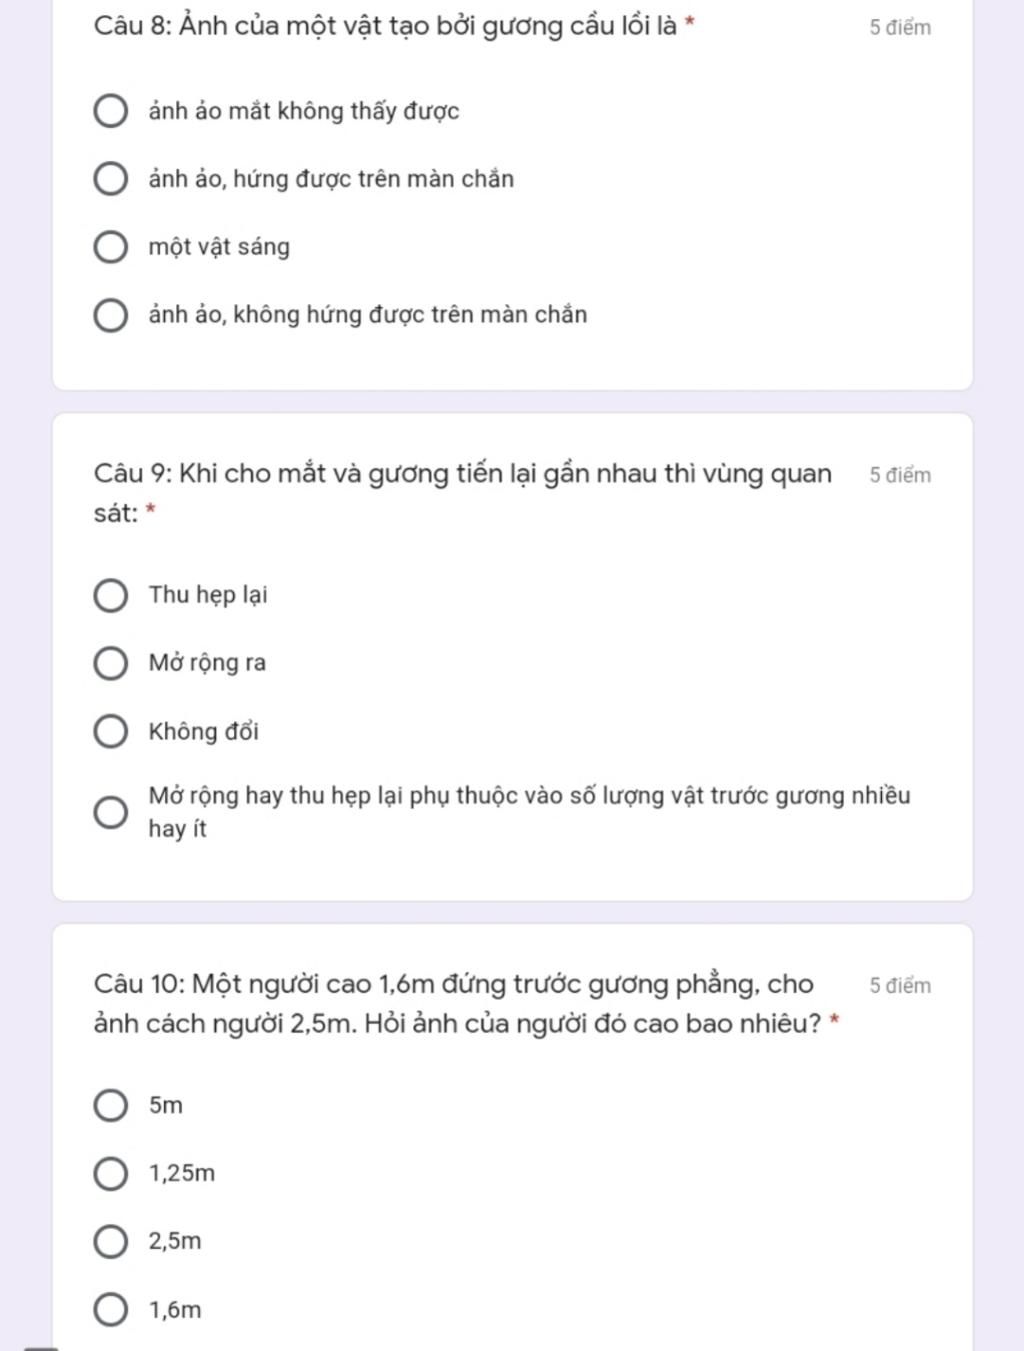Select the "1,25m" radio option
1024x1351 pixels.
coord(110,1173)
